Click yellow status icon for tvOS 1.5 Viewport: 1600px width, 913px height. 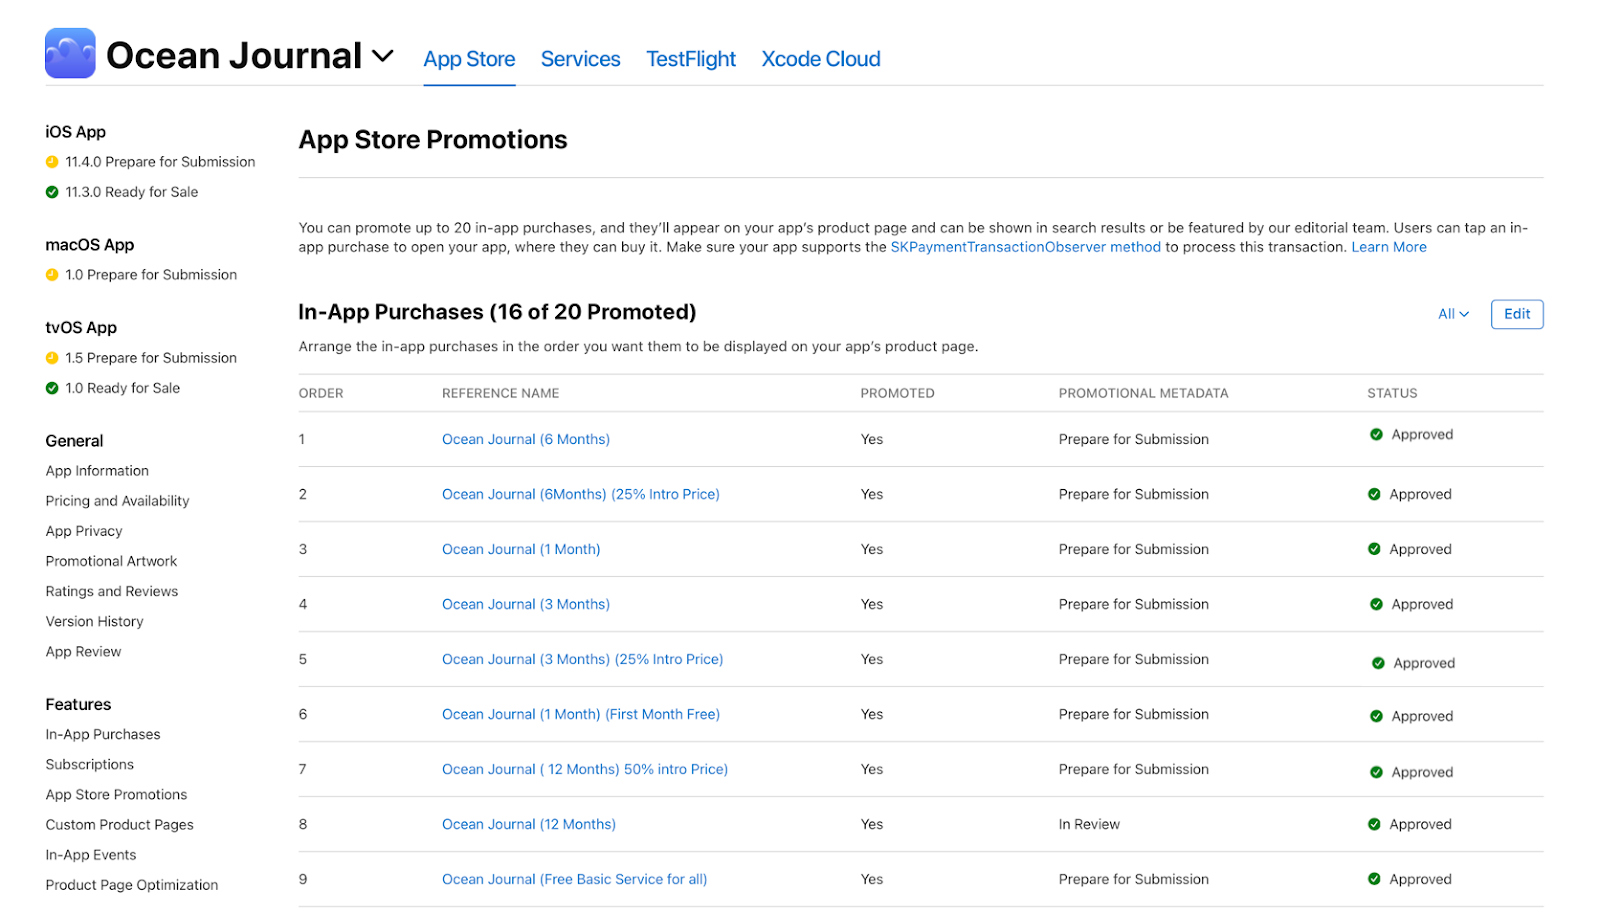[x=52, y=358]
